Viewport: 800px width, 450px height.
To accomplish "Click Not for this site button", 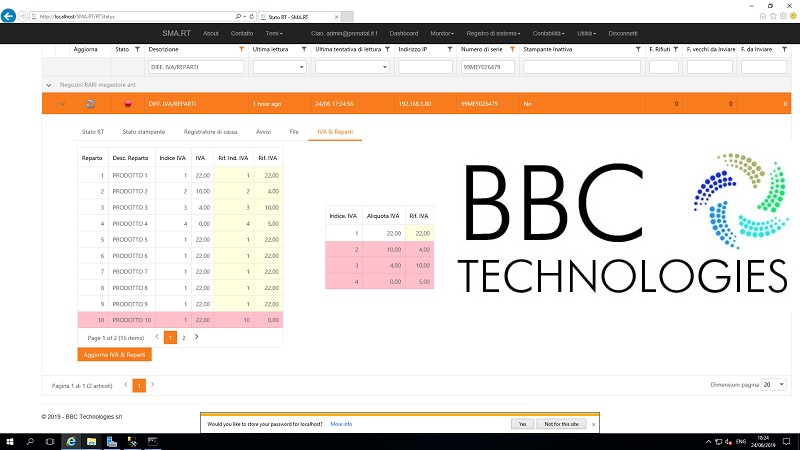I will 561,424.
